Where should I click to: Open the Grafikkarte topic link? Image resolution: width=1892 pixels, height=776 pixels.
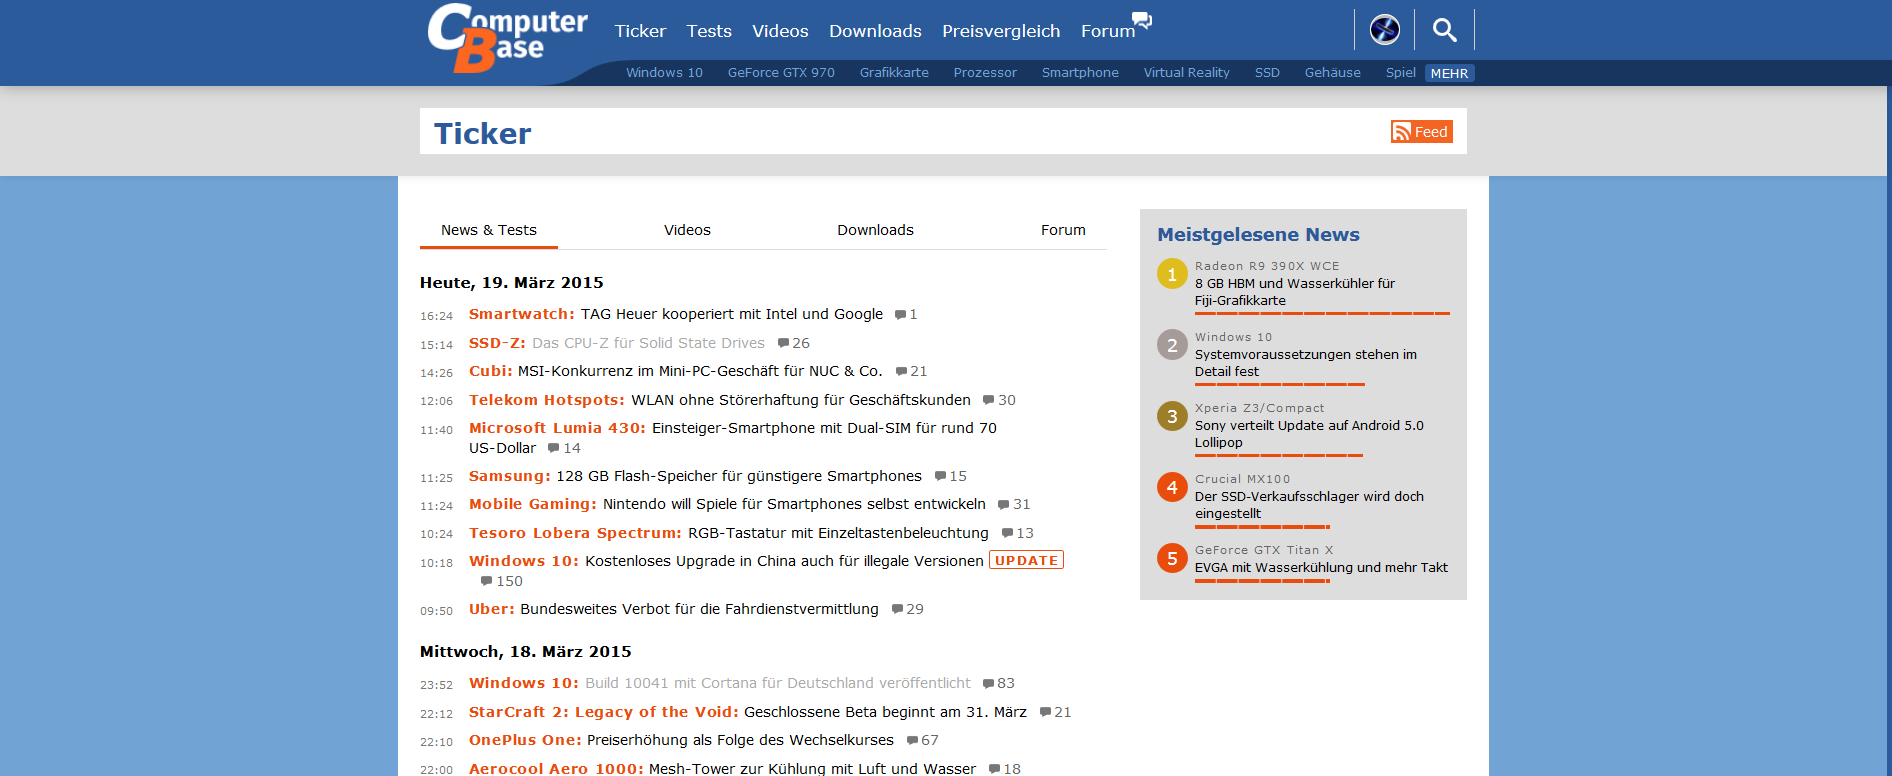click(x=894, y=73)
